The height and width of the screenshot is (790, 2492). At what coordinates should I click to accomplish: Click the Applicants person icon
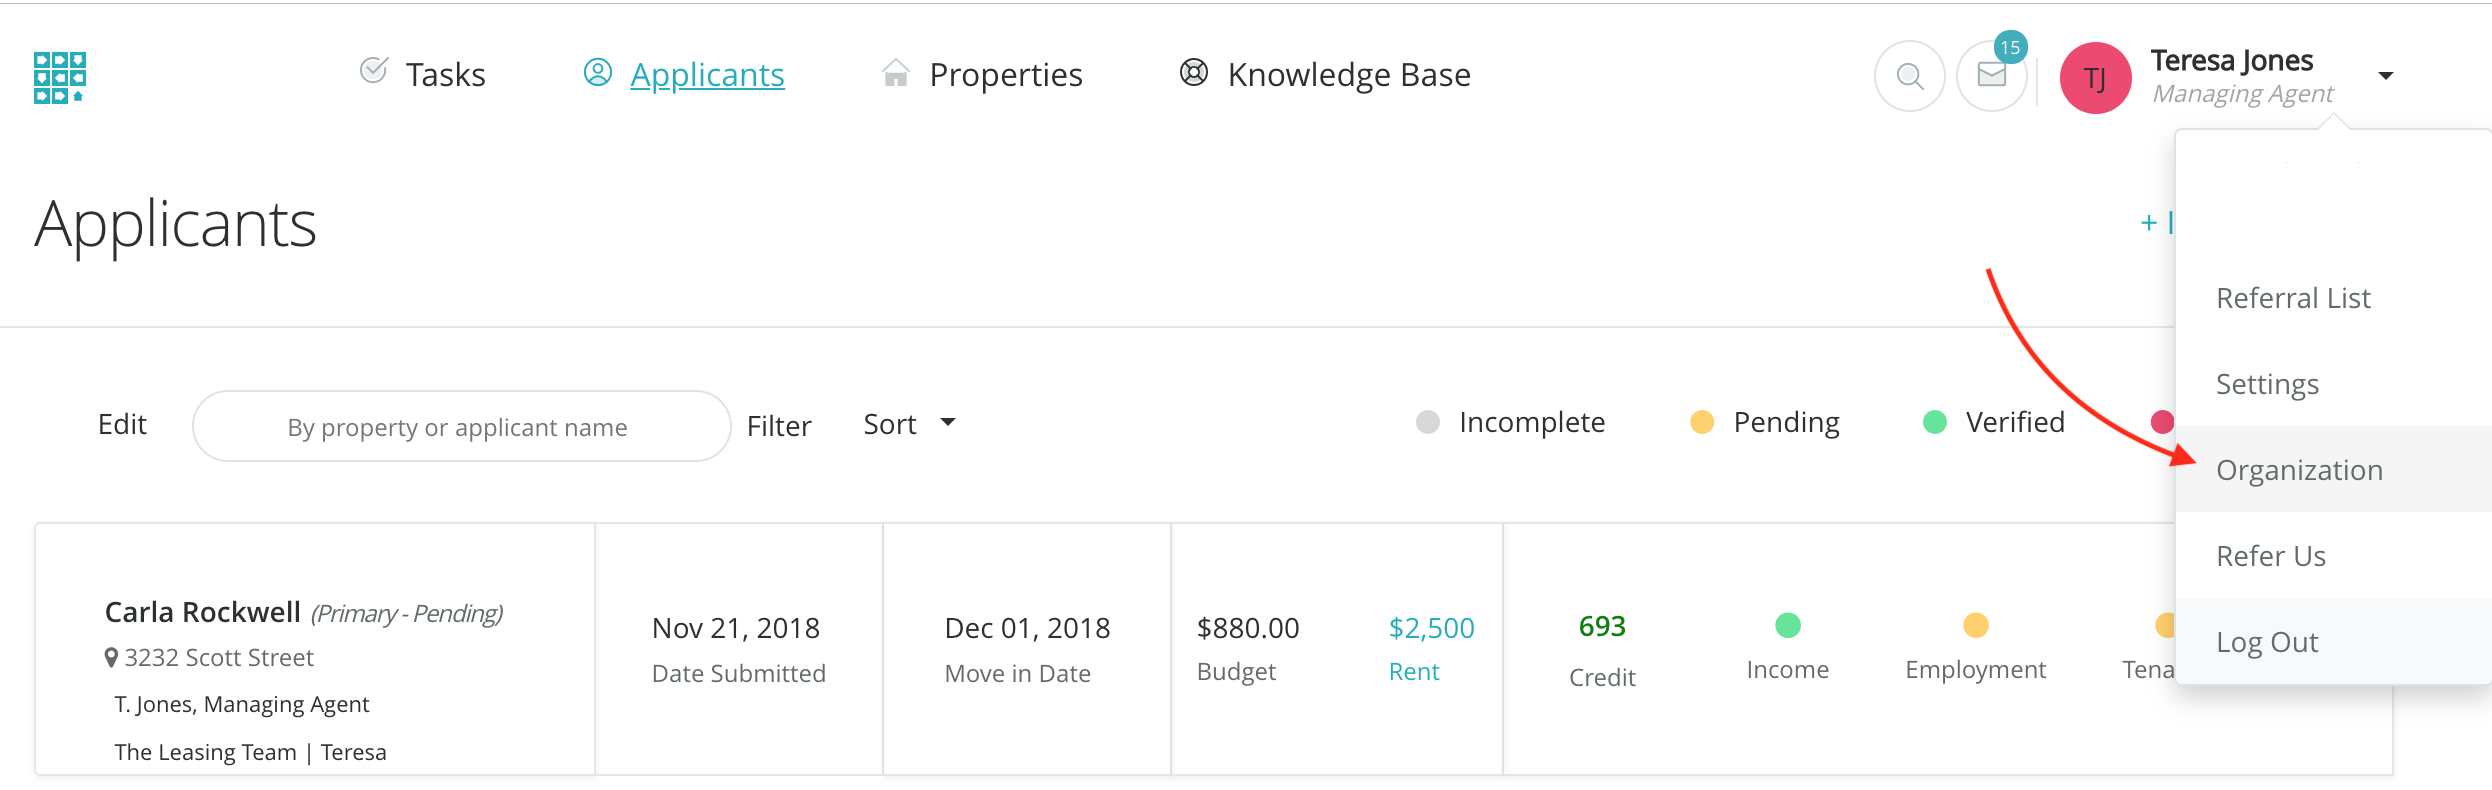(597, 72)
